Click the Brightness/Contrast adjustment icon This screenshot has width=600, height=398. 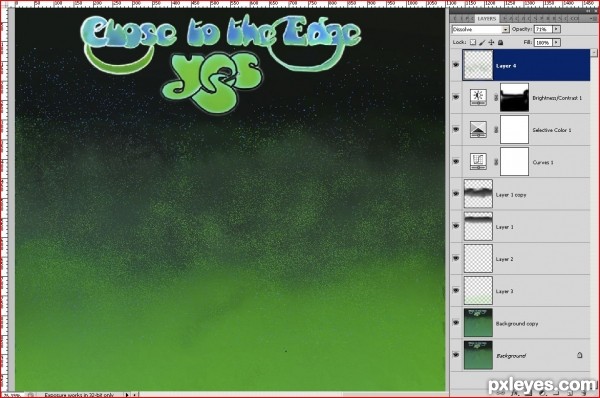(478, 97)
